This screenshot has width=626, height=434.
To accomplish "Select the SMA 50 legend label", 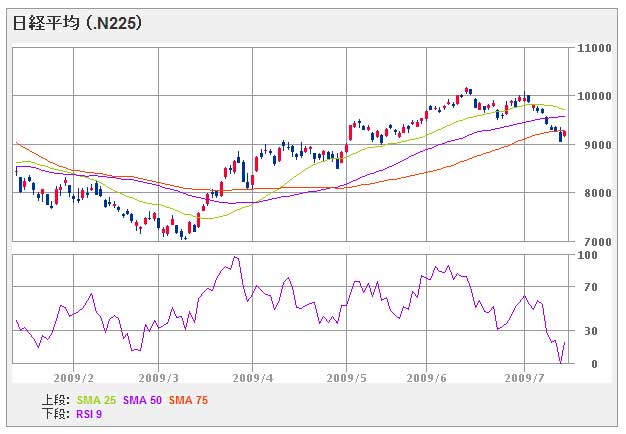I will (x=143, y=400).
